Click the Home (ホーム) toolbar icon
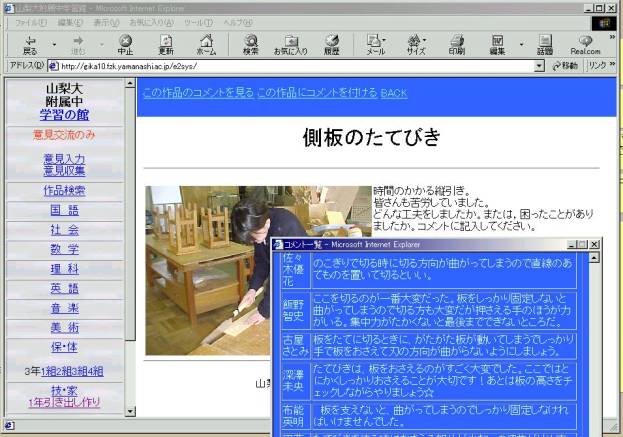Image resolution: width=623 pixels, height=437 pixels. (x=207, y=45)
